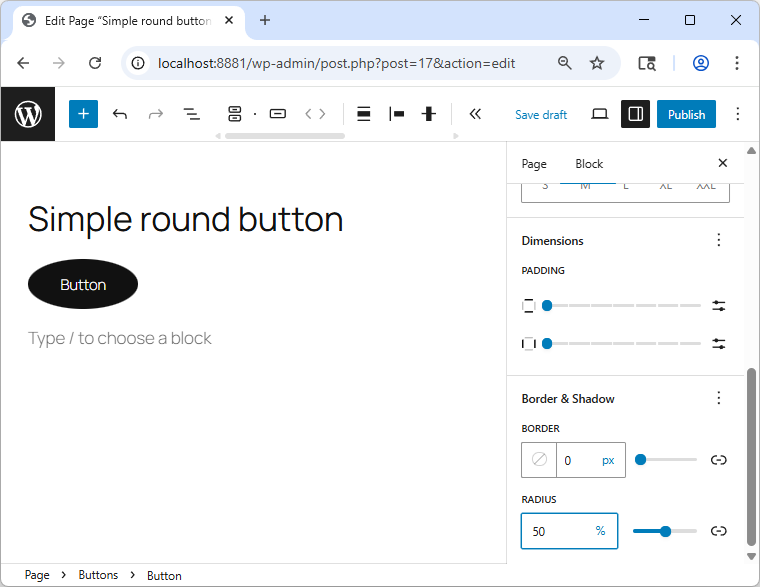The image size is (760, 587).
Task: Undo the last editor change
Action: point(120,114)
